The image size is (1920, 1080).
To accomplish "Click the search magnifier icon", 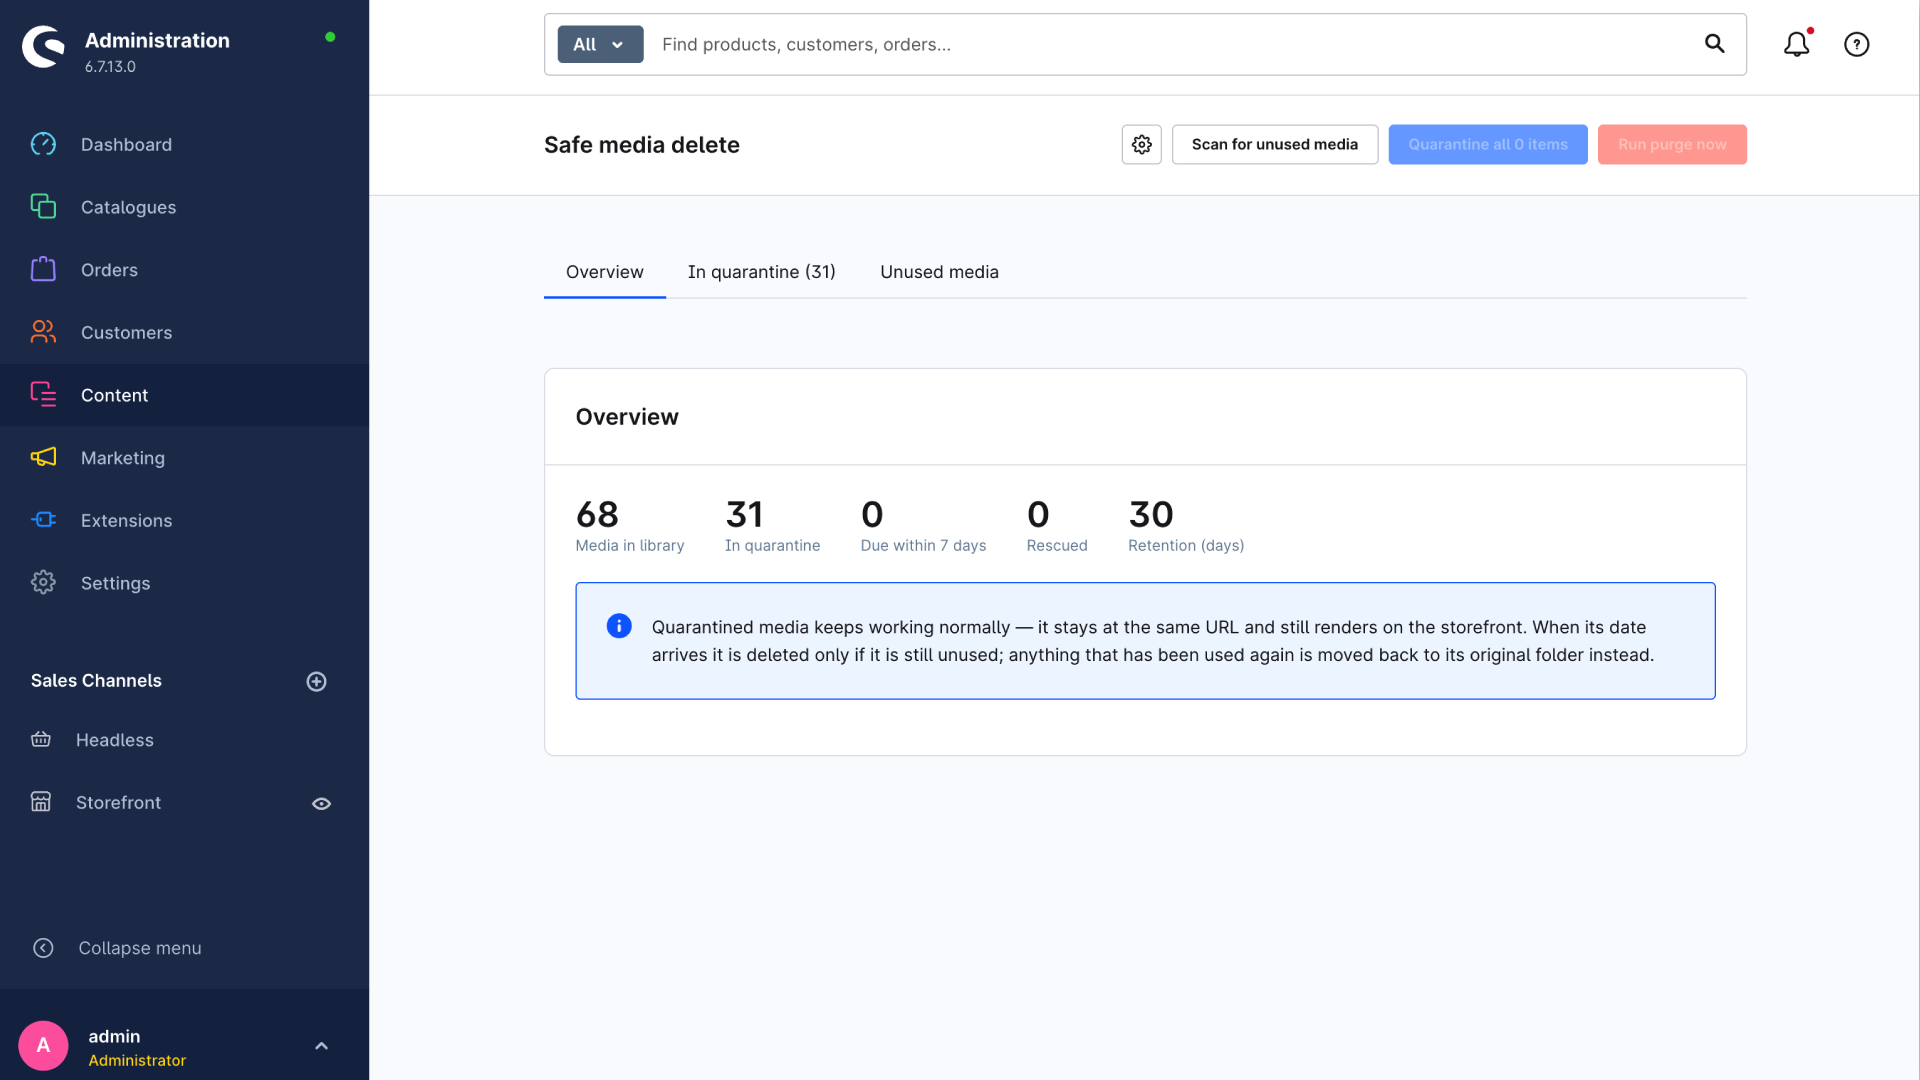I will coord(1715,43).
